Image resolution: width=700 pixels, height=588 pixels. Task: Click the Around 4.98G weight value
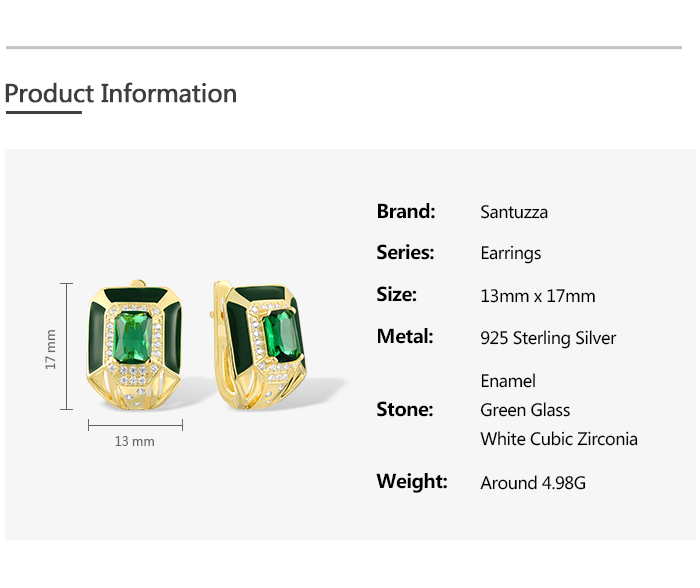(533, 483)
